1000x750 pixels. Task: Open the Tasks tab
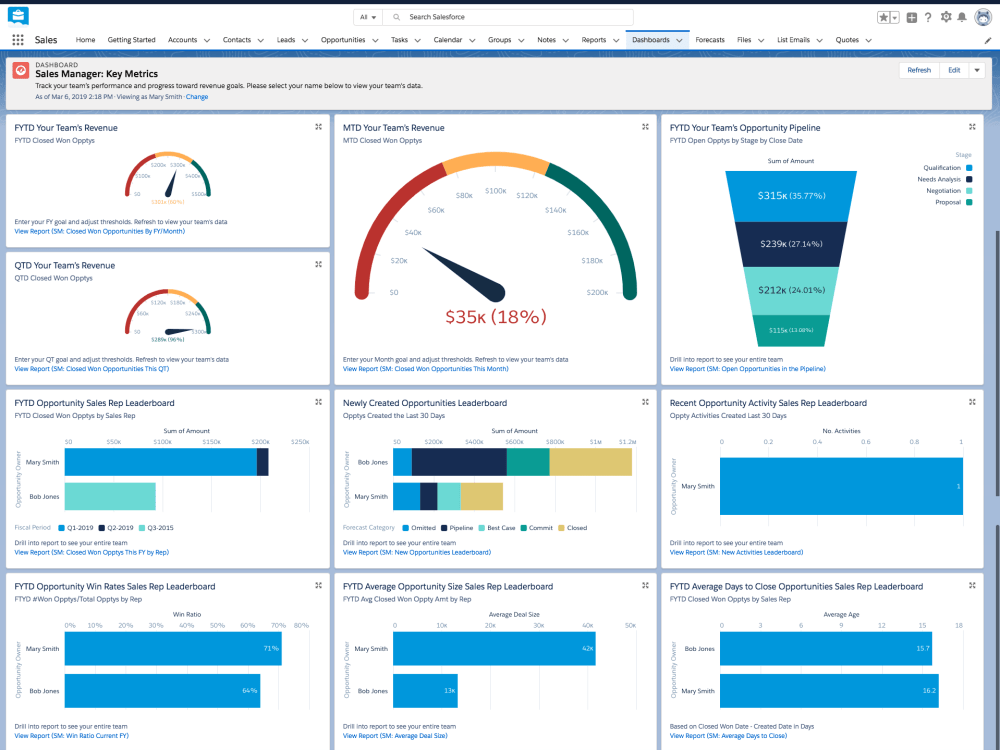[399, 40]
